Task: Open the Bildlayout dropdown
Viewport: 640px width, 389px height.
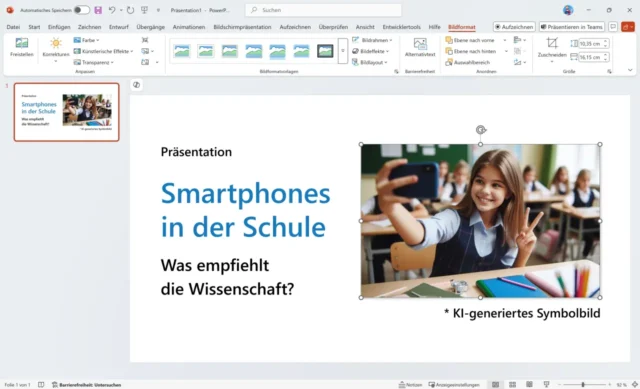Action: (x=370, y=62)
